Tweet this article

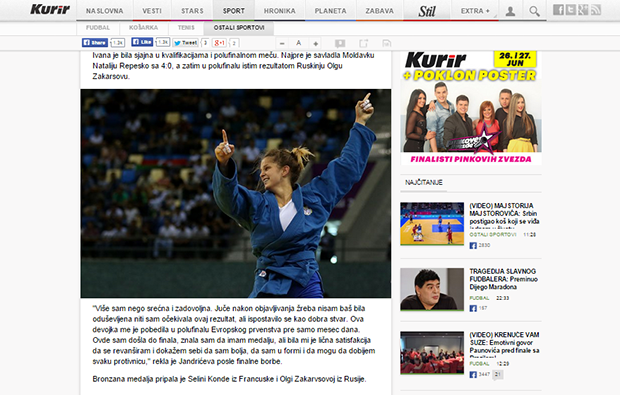tap(185, 43)
